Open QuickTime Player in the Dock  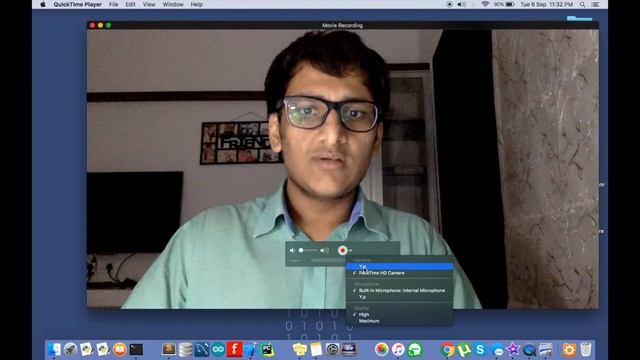tap(529, 350)
